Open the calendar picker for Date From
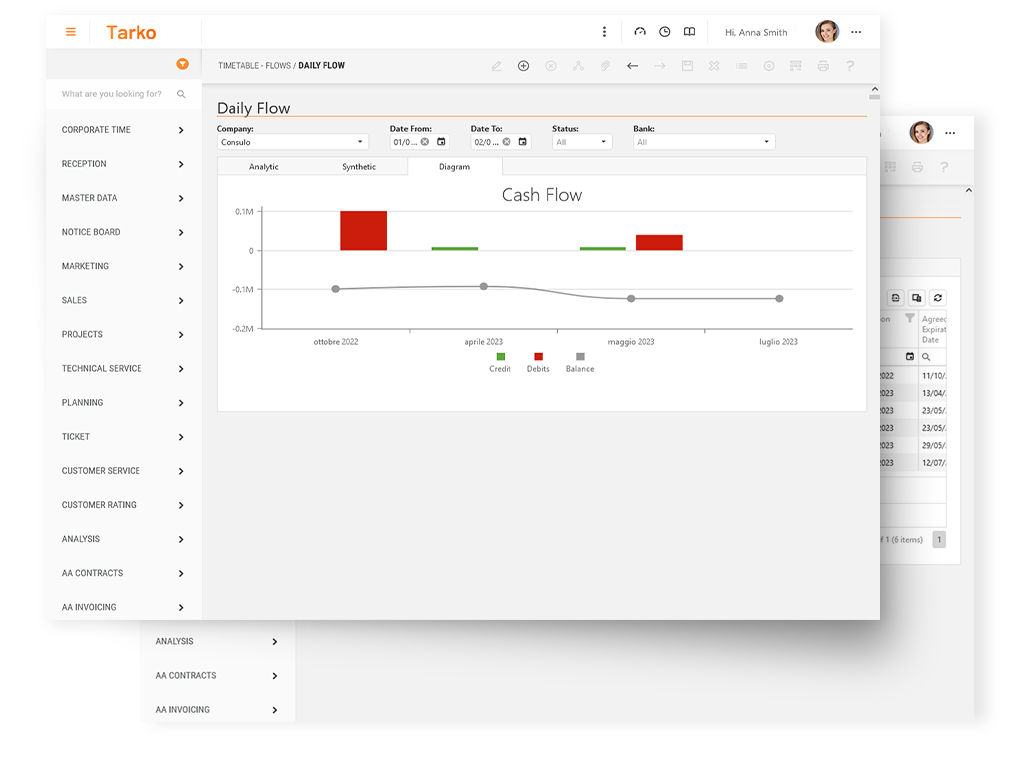 click(441, 142)
